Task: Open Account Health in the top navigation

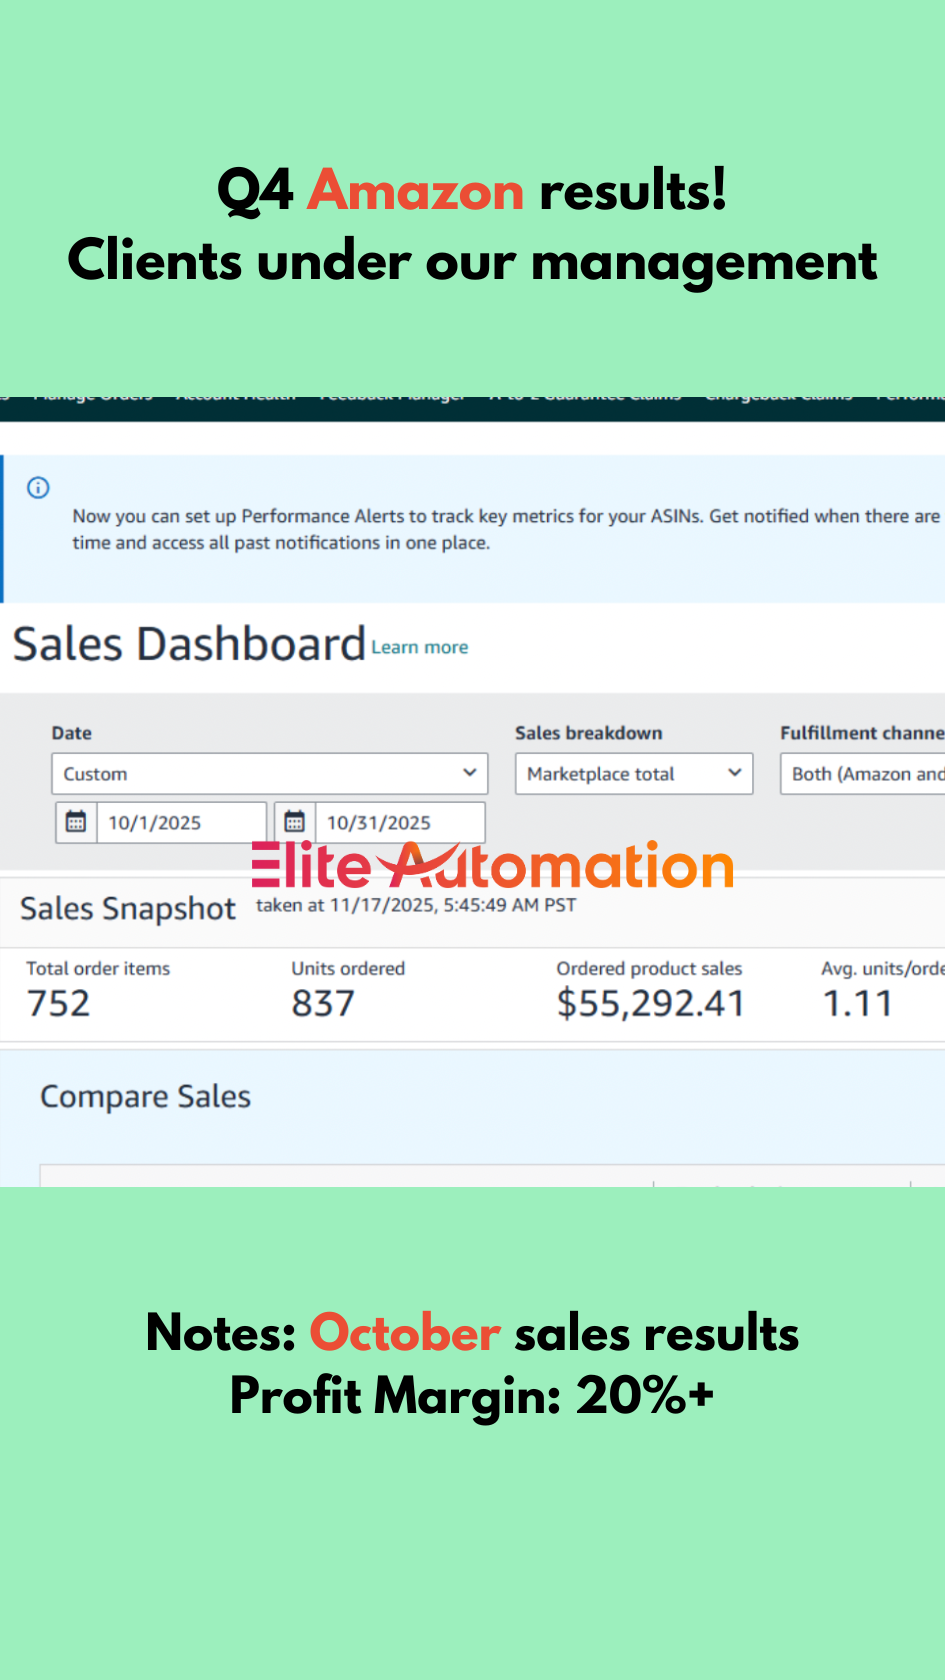Action: (236, 397)
